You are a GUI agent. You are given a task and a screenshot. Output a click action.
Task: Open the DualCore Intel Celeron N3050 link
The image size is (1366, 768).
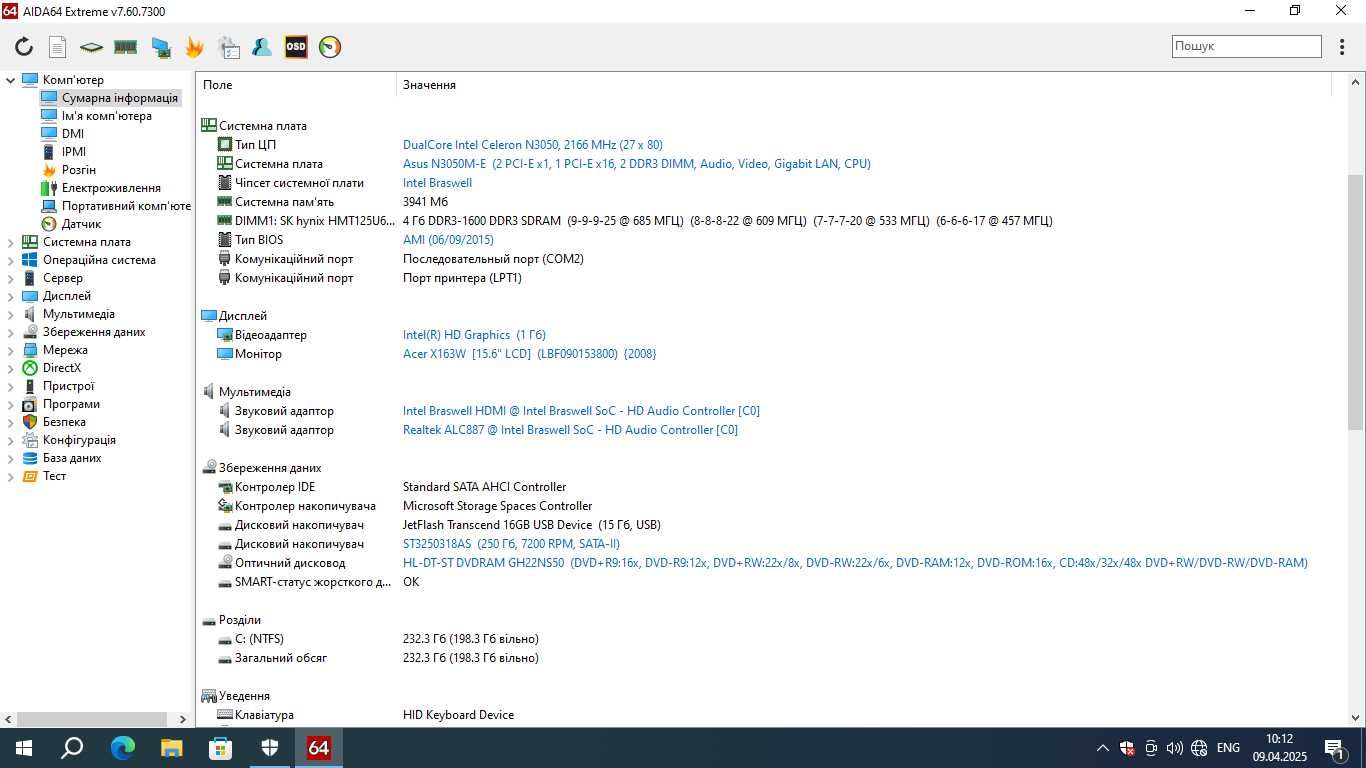(532, 145)
